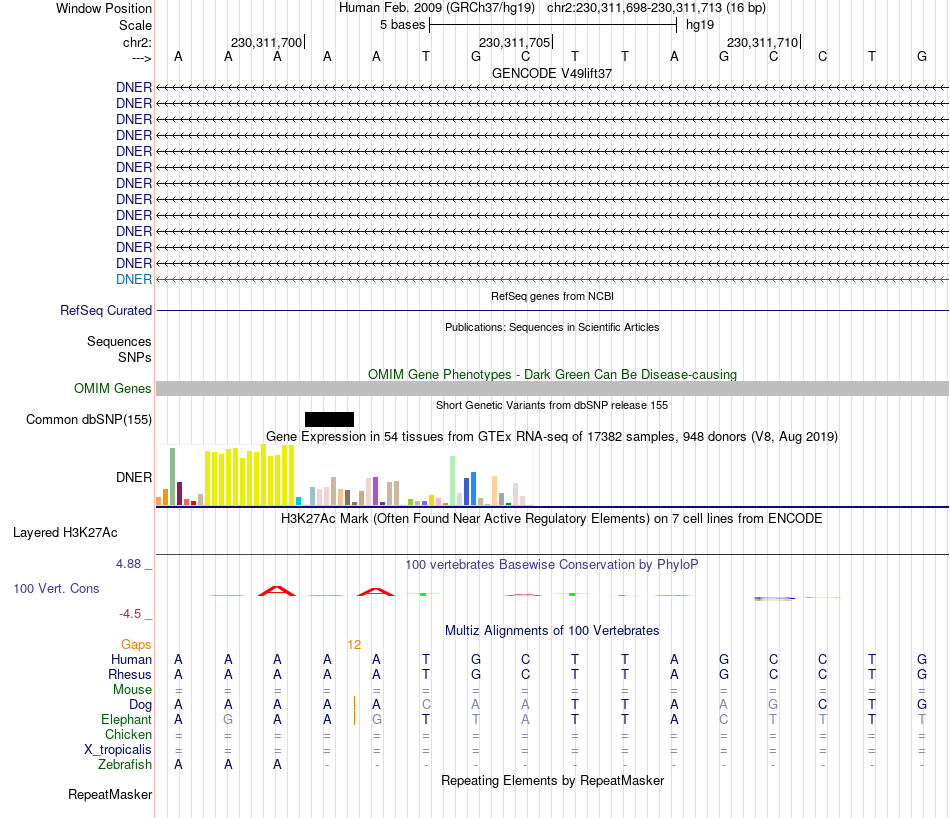The width and height of the screenshot is (950, 818).
Task: Click the PhyloP upper bound 4.88
Action: [128, 564]
